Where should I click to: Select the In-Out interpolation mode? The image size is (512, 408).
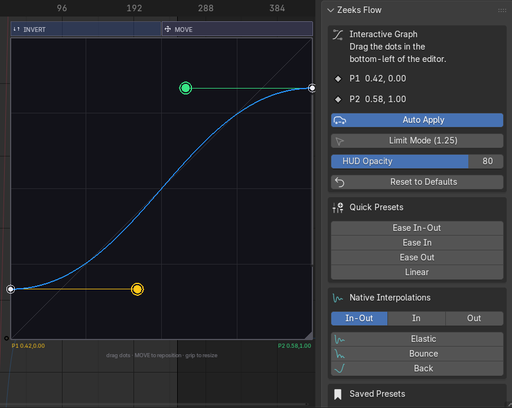coord(359,318)
